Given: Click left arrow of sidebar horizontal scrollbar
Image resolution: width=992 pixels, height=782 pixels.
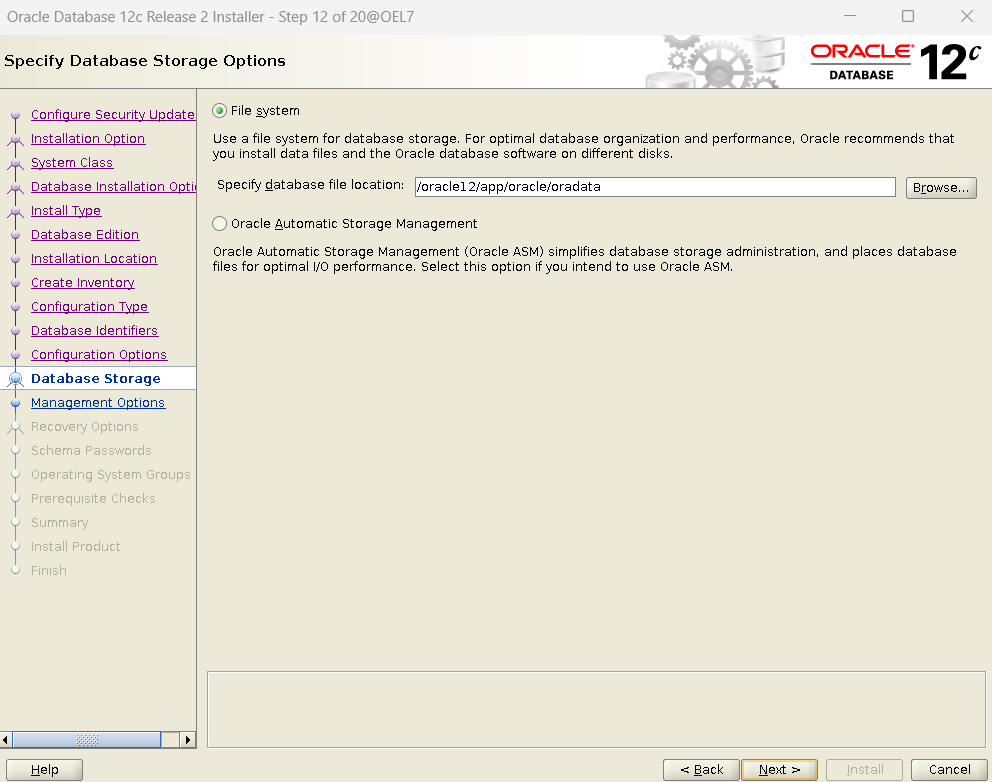Looking at the screenshot, I should (6, 740).
